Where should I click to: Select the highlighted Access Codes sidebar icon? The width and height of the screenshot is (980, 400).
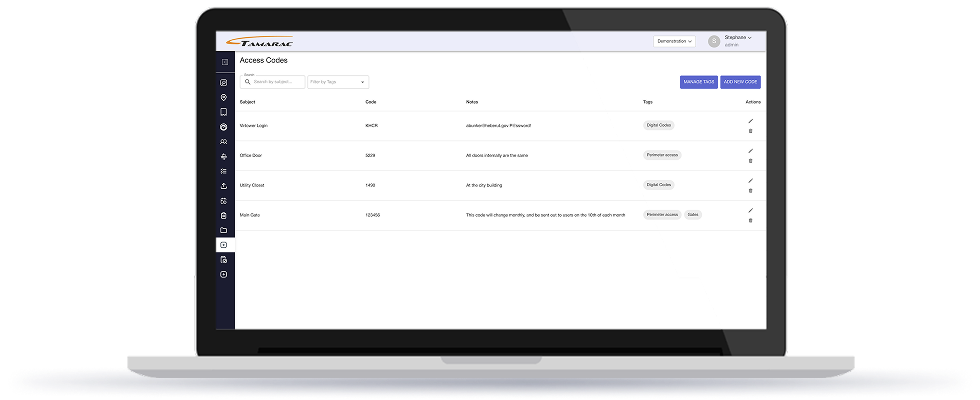click(x=224, y=245)
